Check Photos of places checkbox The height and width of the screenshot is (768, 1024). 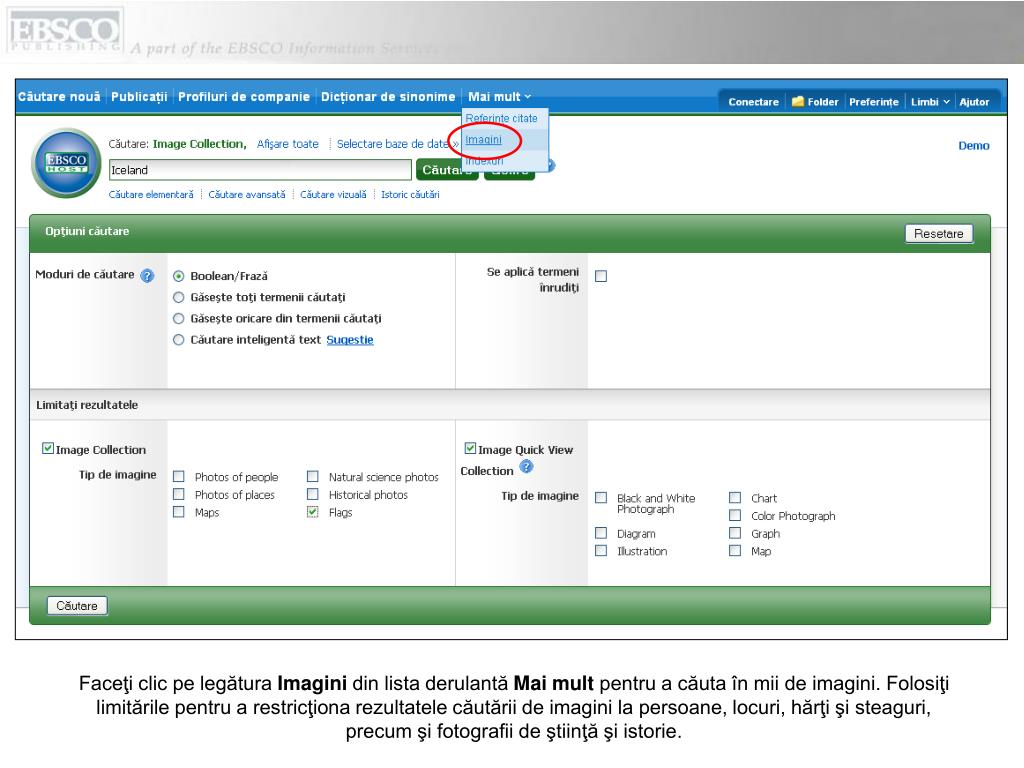[178, 494]
